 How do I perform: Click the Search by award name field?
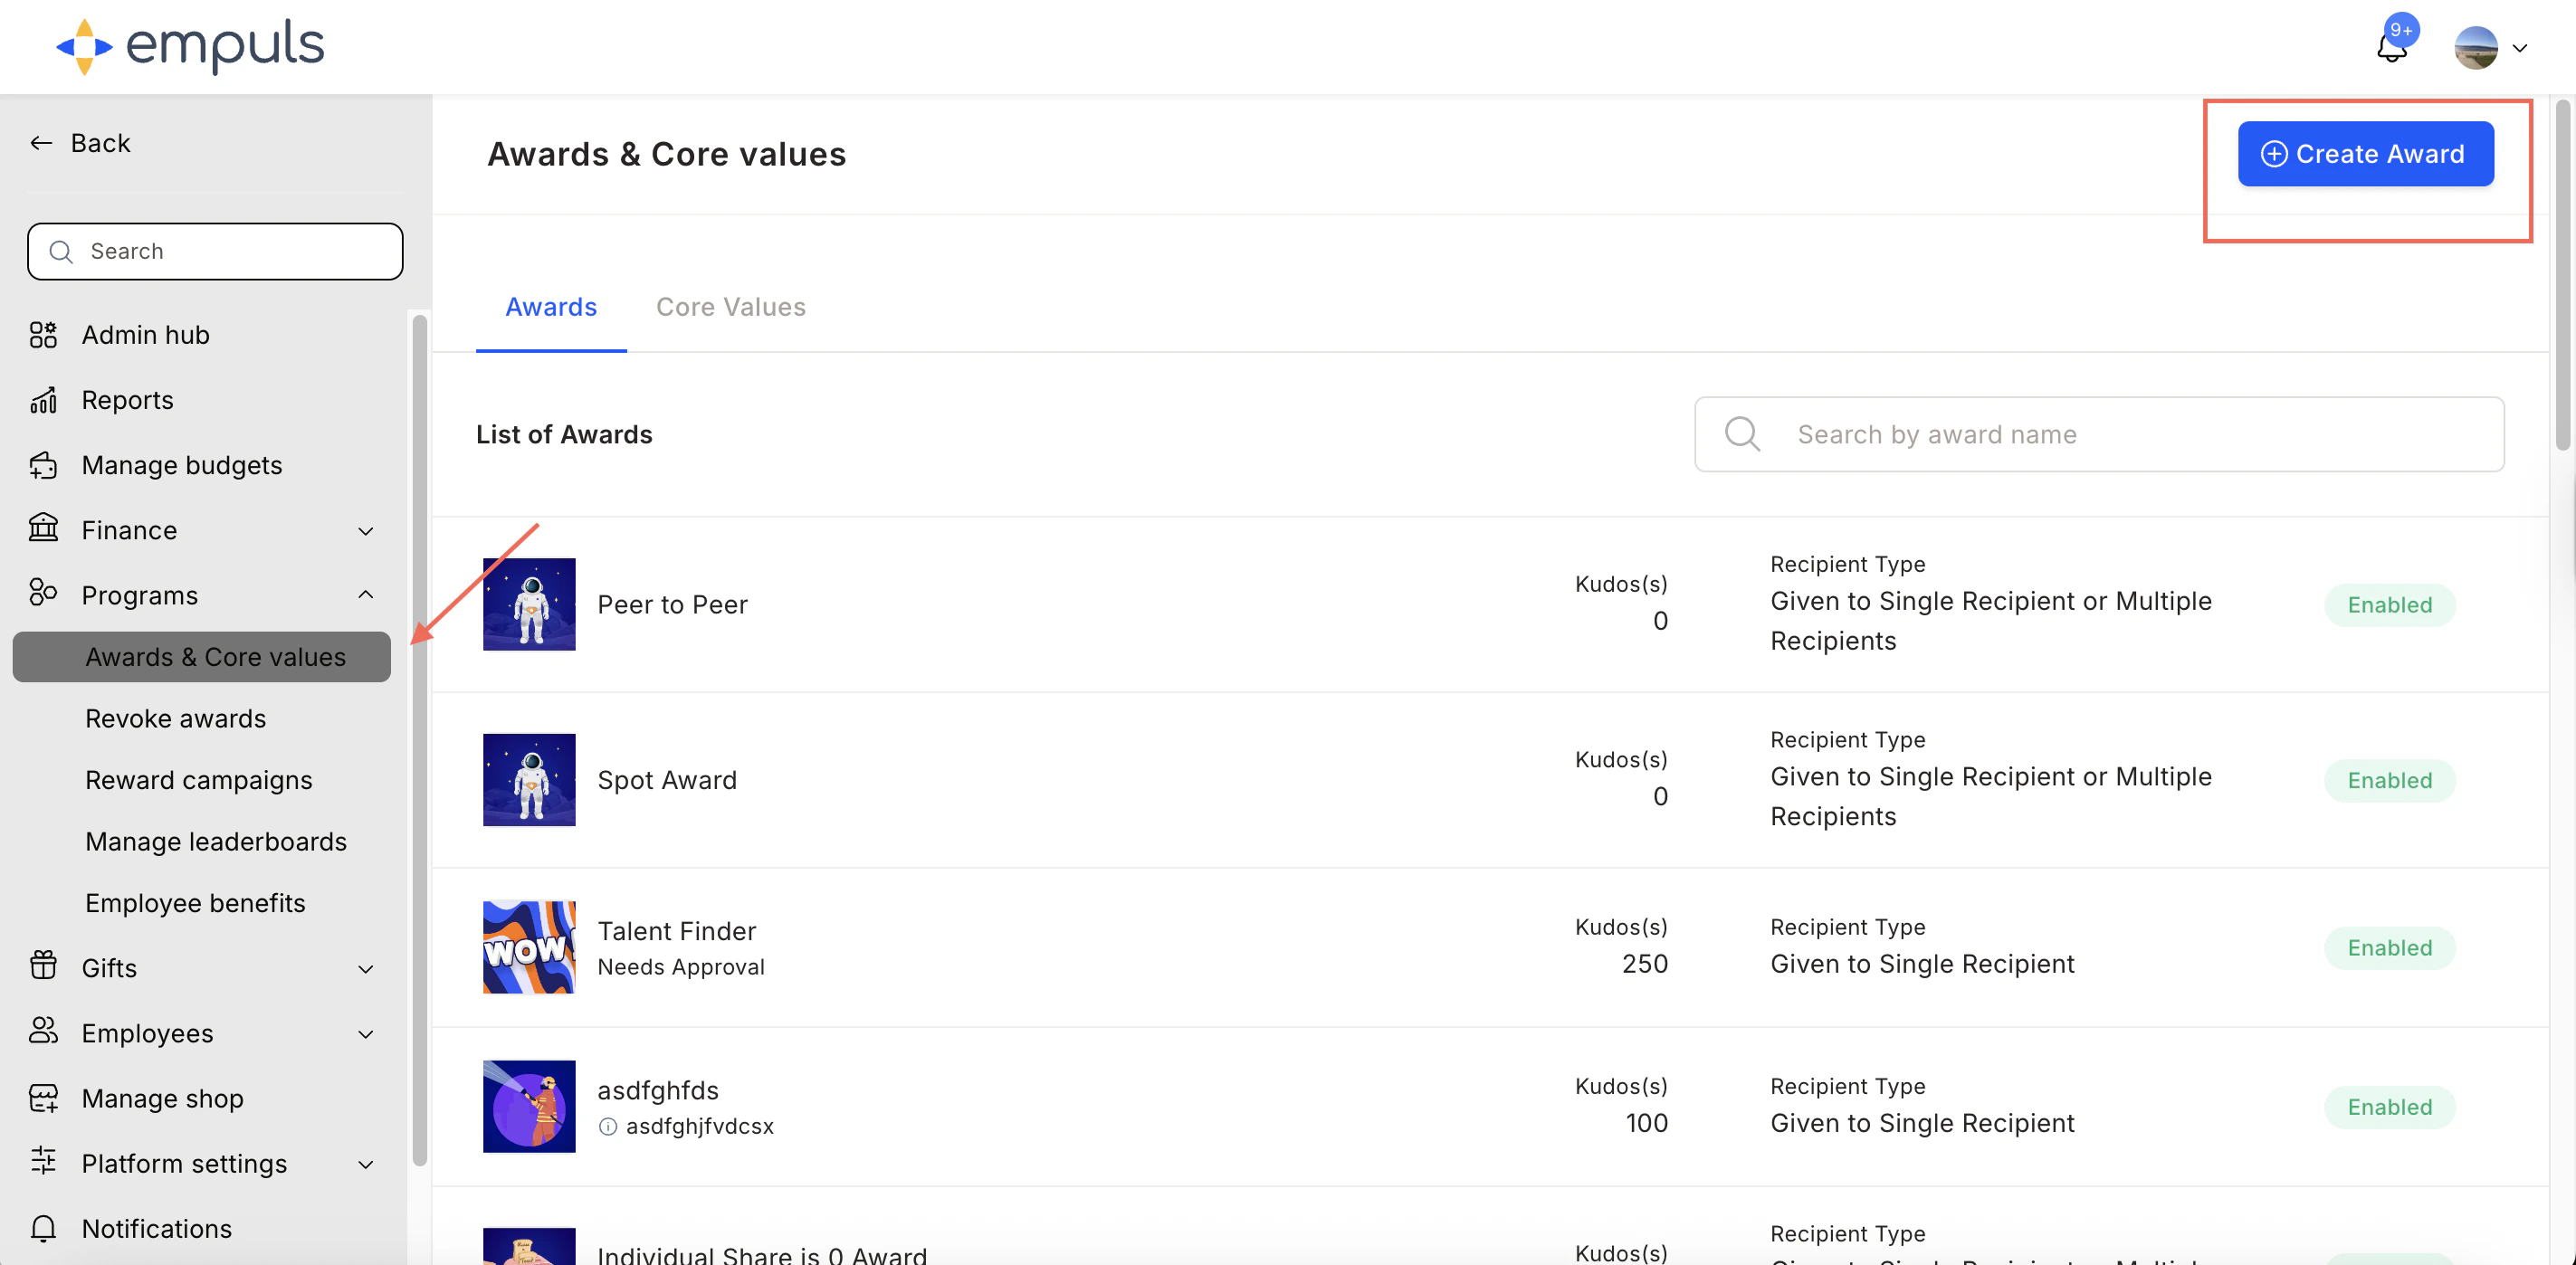pos(2099,434)
